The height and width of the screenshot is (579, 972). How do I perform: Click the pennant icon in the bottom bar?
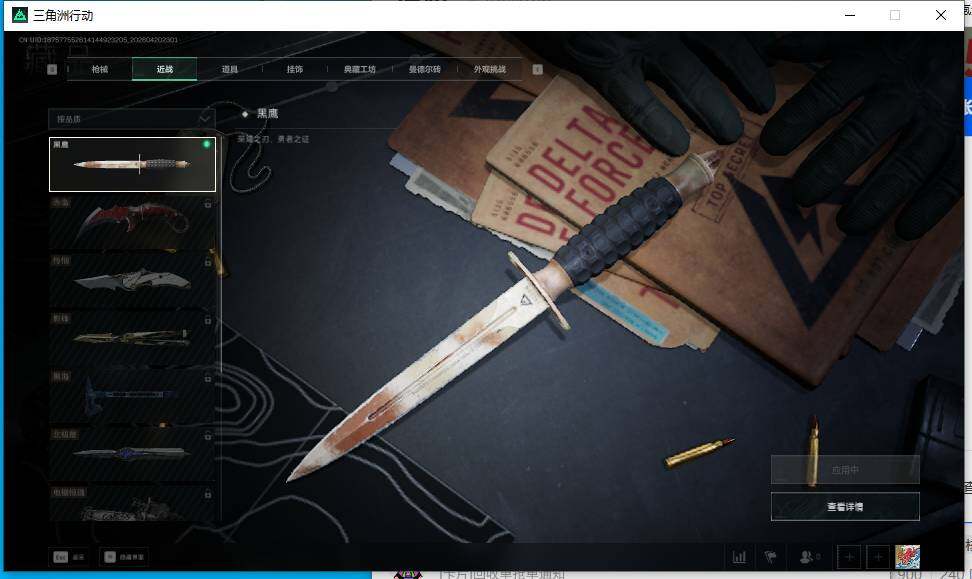click(770, 557)
